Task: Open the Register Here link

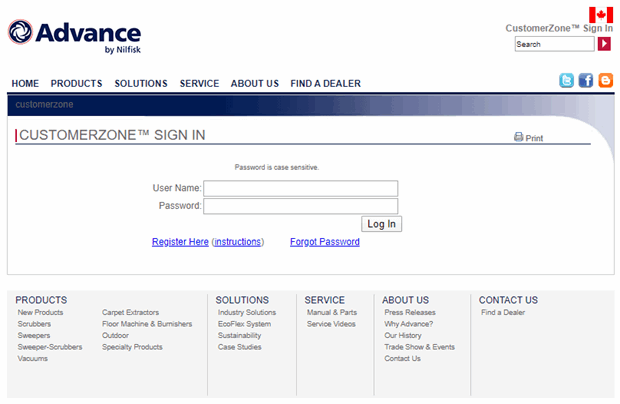Action: [x=180, y=242]
